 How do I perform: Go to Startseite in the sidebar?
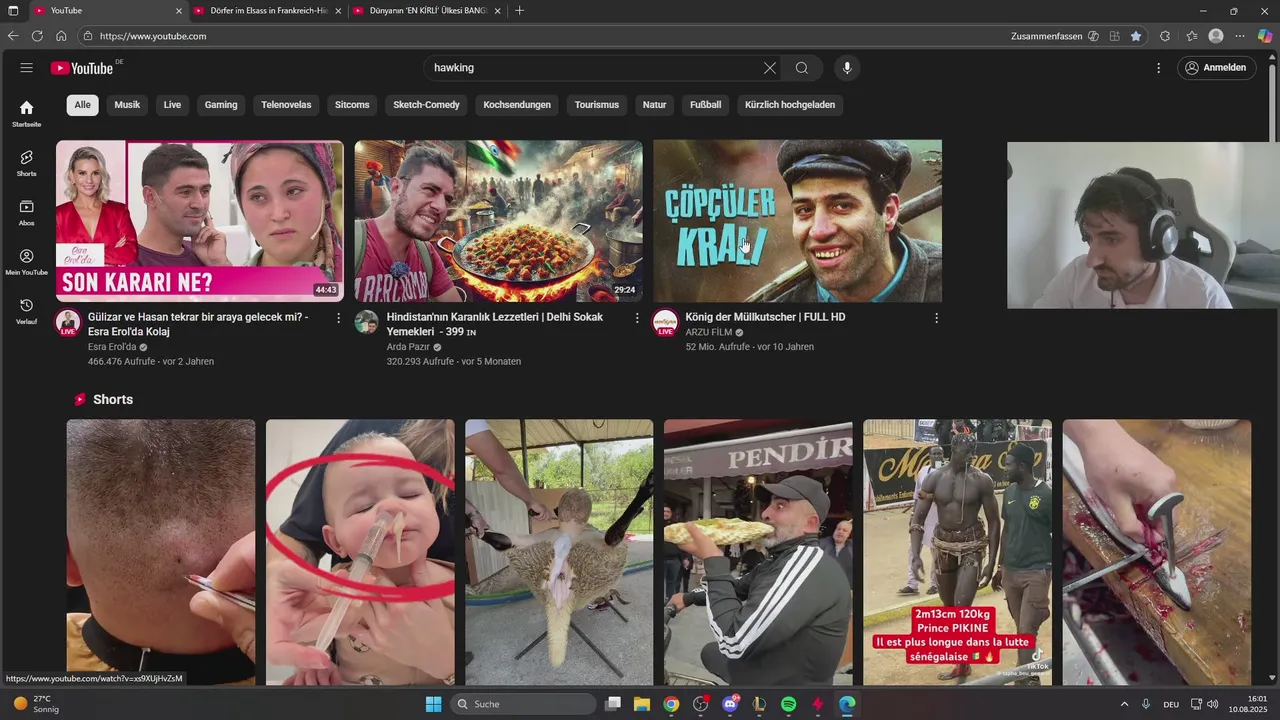click(27, 113)
